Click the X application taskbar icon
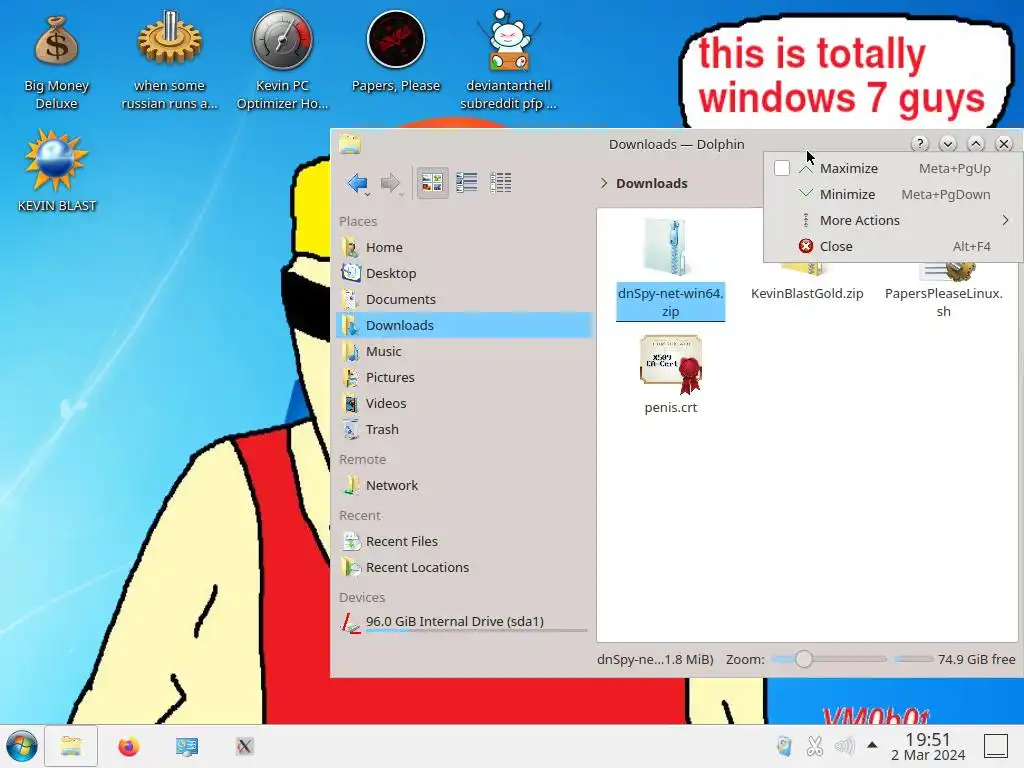 [245, 746]
